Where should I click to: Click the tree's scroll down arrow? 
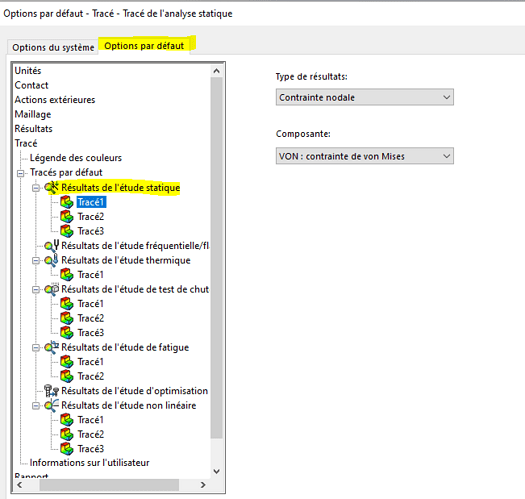coord(217,472)
